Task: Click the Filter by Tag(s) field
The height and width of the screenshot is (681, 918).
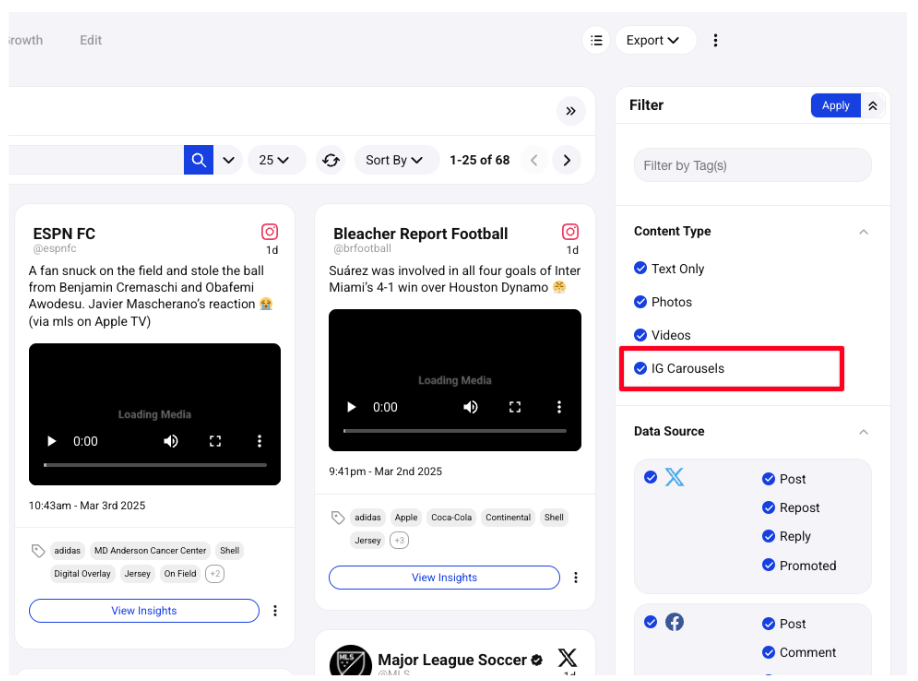Action: tap(752, 165)
